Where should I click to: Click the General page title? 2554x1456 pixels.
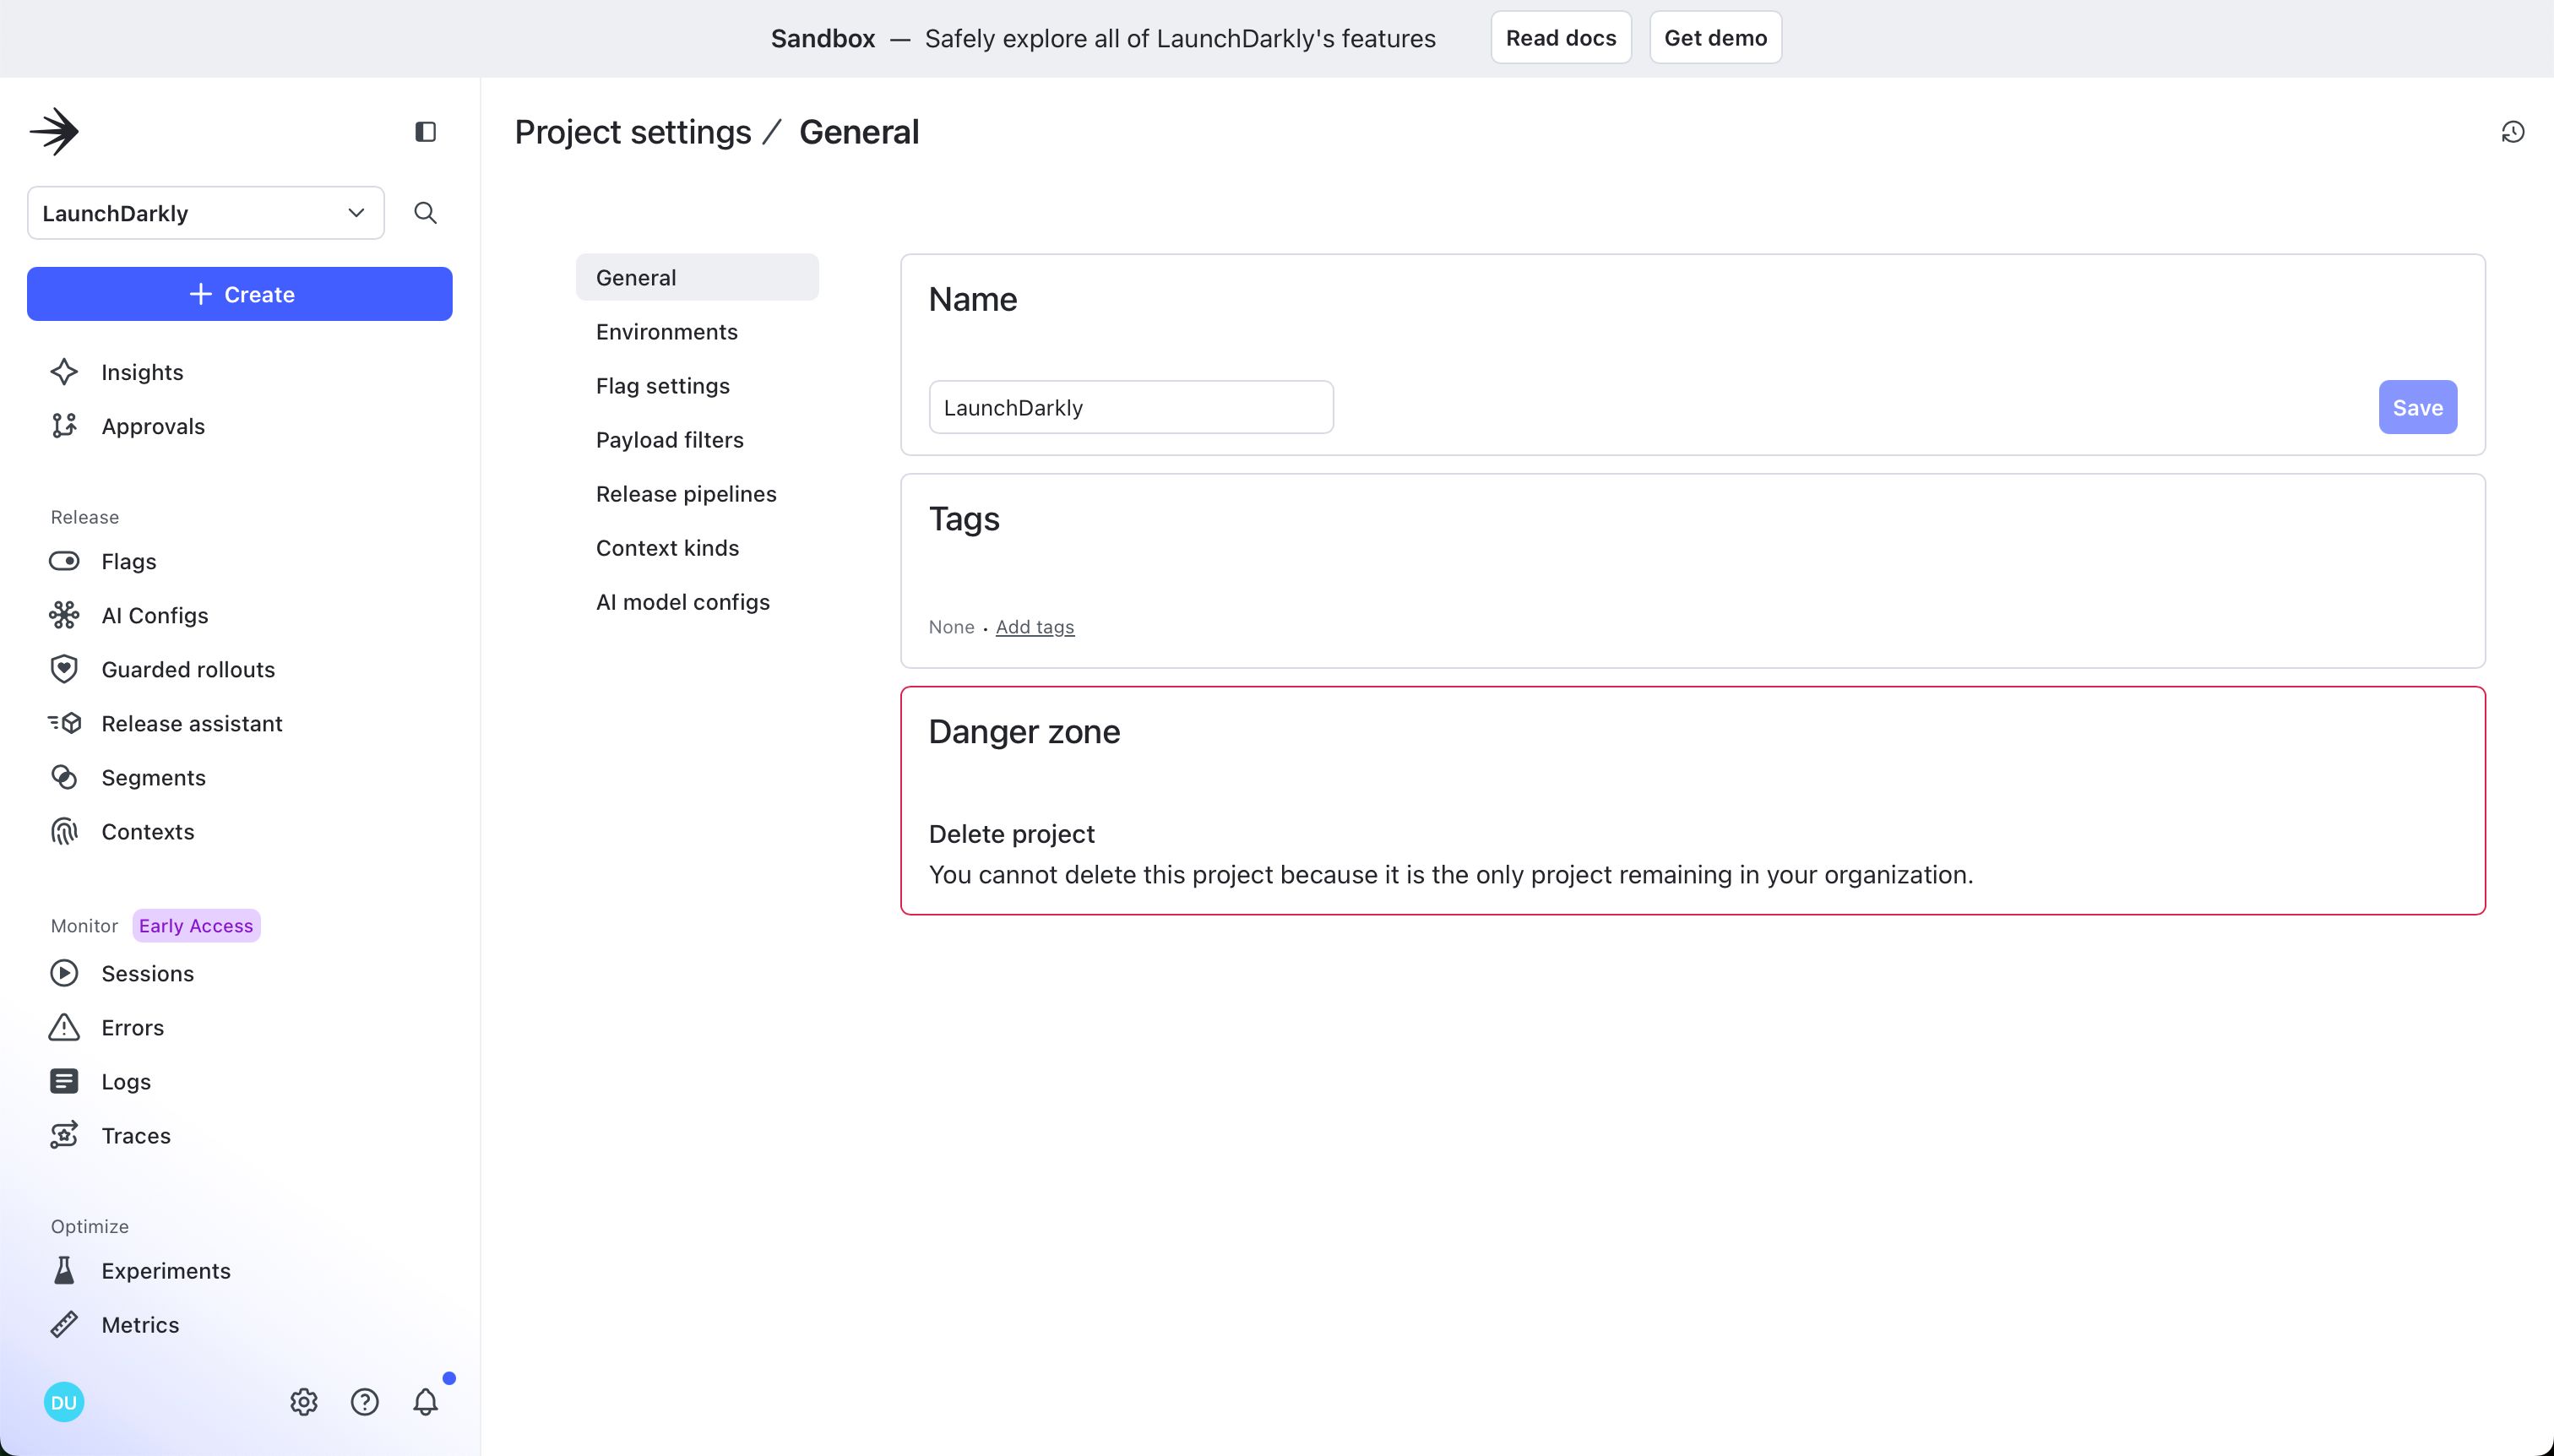[x=859, y=132]
